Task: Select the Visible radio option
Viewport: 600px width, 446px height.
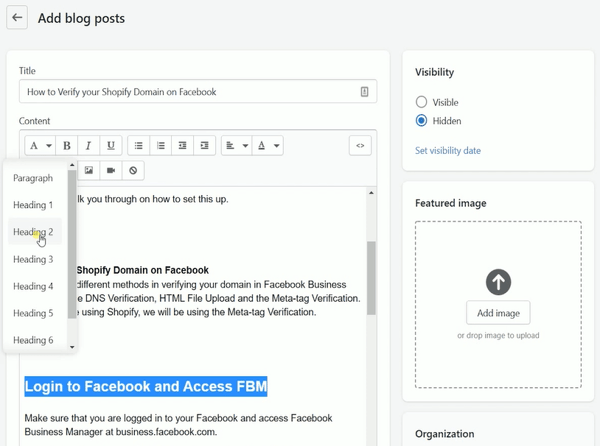Action: point(421,102)
